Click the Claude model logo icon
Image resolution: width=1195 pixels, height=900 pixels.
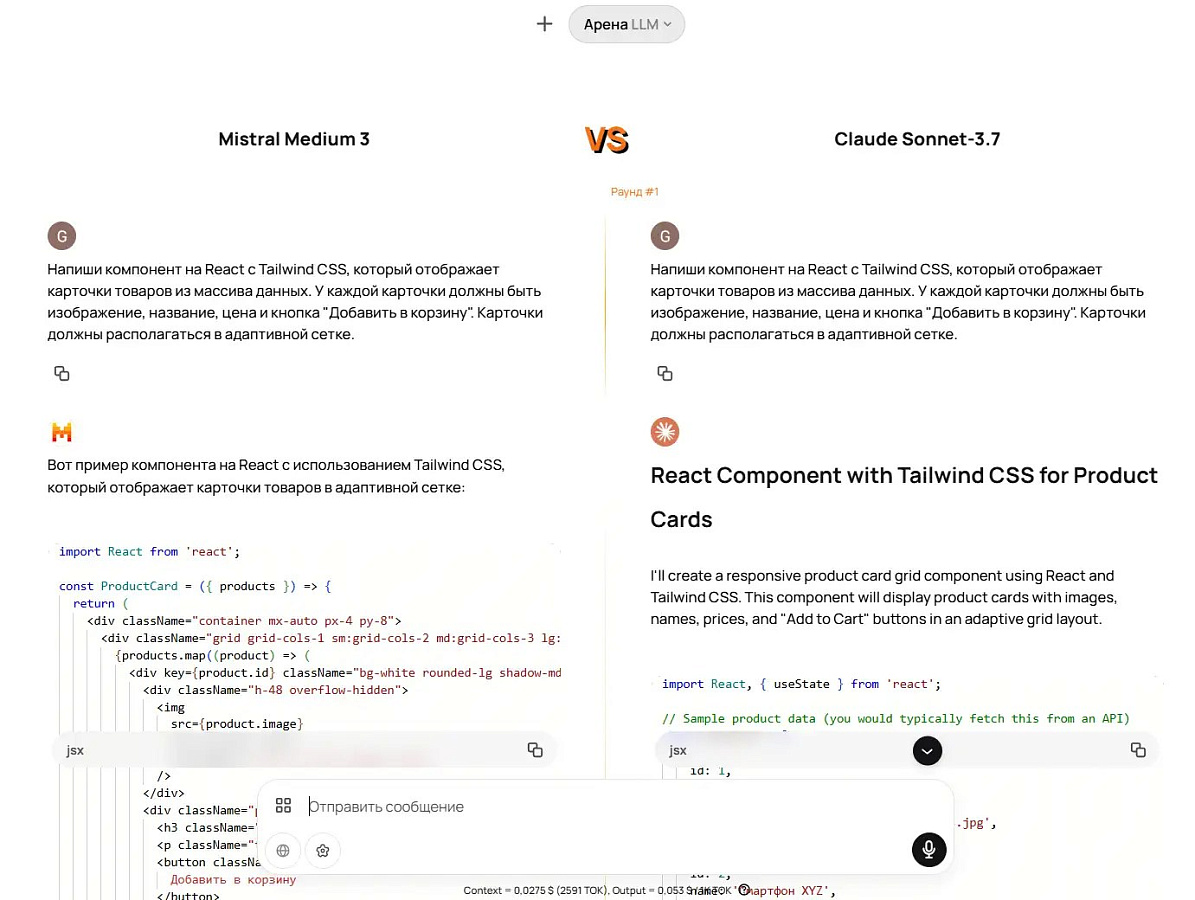pos(665,432)
